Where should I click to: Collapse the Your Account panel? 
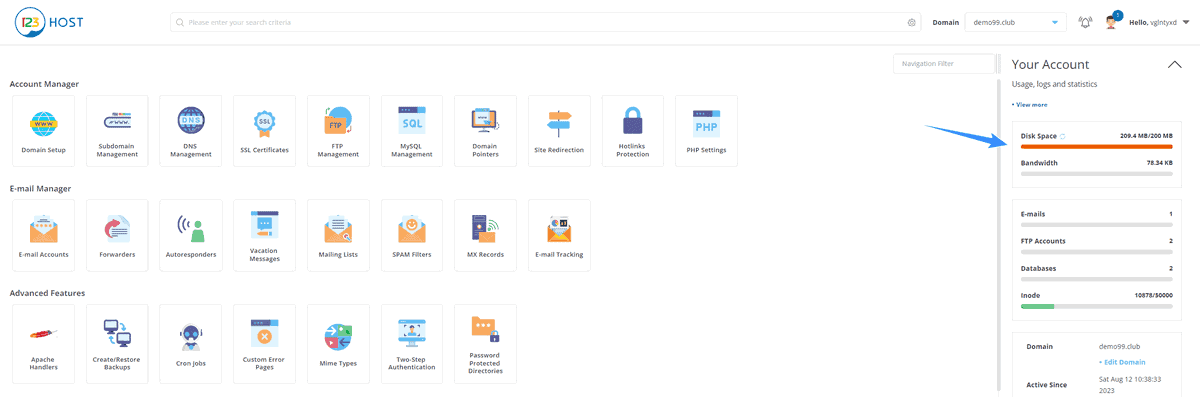pyautogui.click(x=1175, y=64)
